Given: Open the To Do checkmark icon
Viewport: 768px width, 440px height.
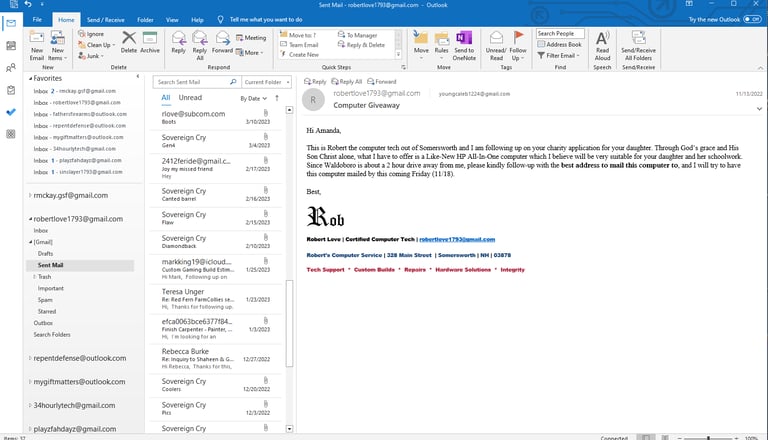Looking at the screenshot, I should 11,112.
